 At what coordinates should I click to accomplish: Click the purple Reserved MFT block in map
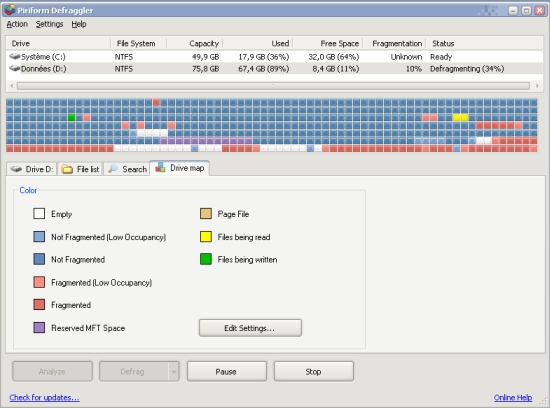pyautogui.click(x=206, y=141)
